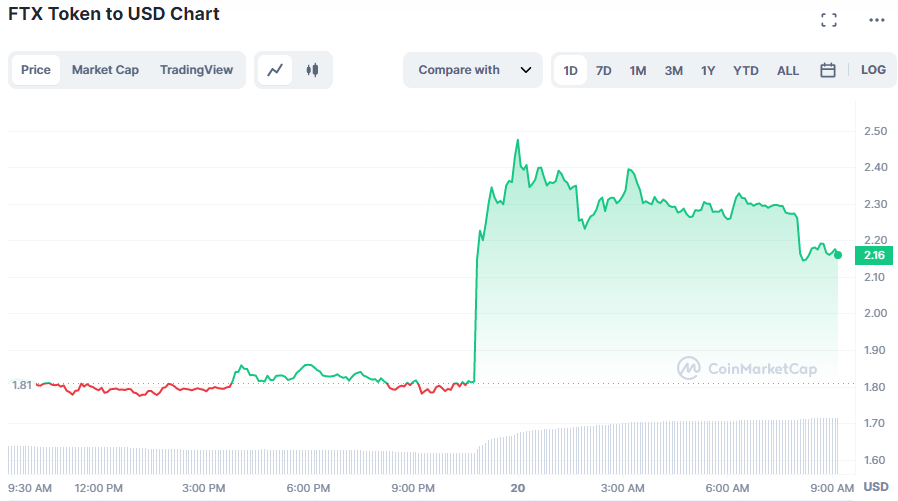This screenshot has height=501, width=898.
Task: Open the TradingView tab
Action: click(196, 70)
